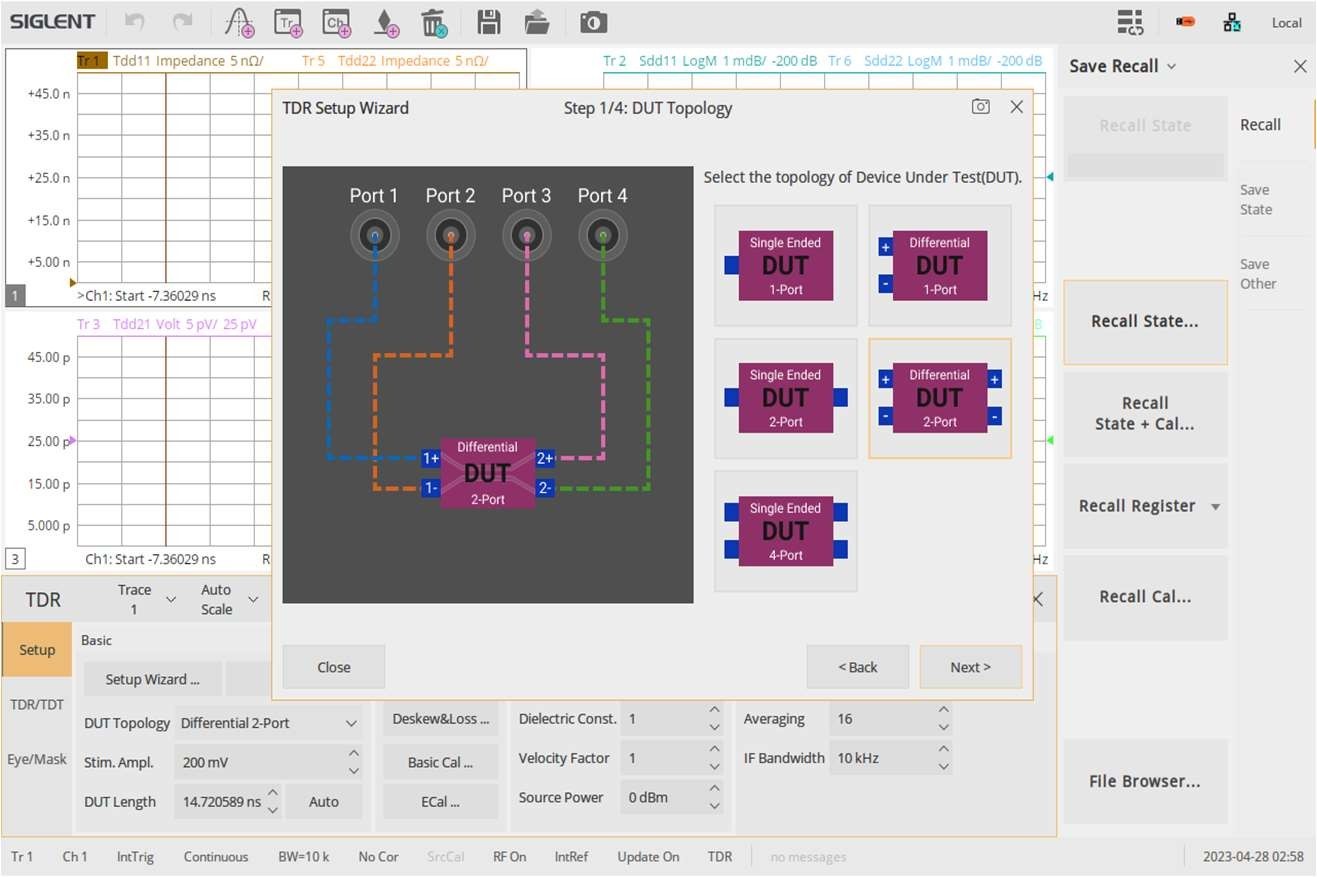Image resolution: width=1317 pixels, height=877 pixels.
Task: Click the add marker icon in toolbar
Action: [x=385, y=22]
